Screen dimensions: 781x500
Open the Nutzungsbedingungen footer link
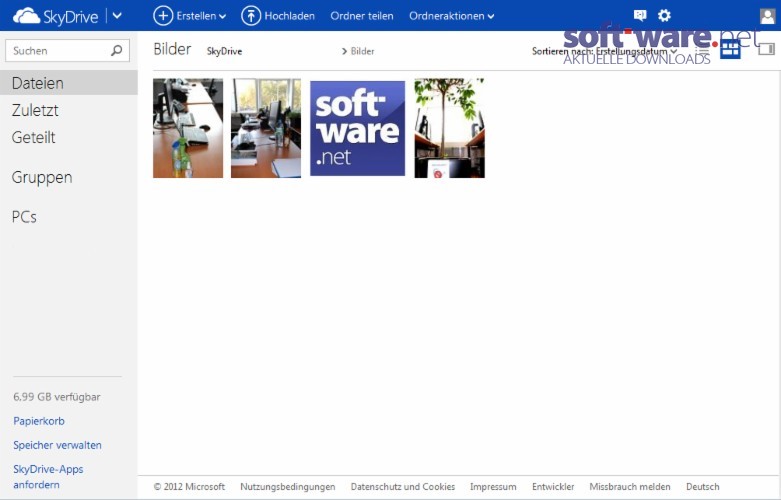pos(288,487)
